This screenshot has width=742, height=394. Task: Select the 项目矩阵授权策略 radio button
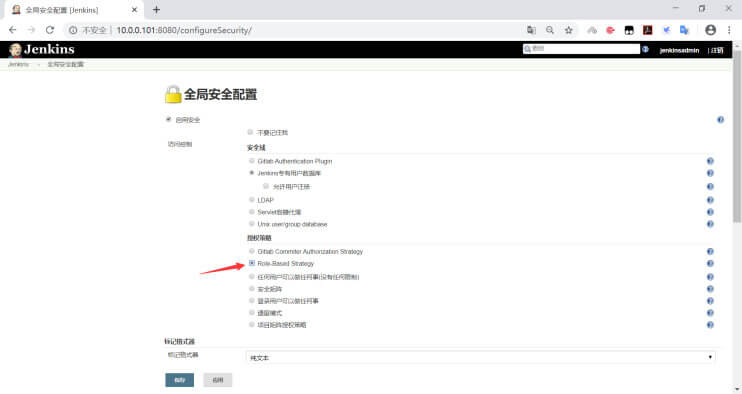coord(252,324)
